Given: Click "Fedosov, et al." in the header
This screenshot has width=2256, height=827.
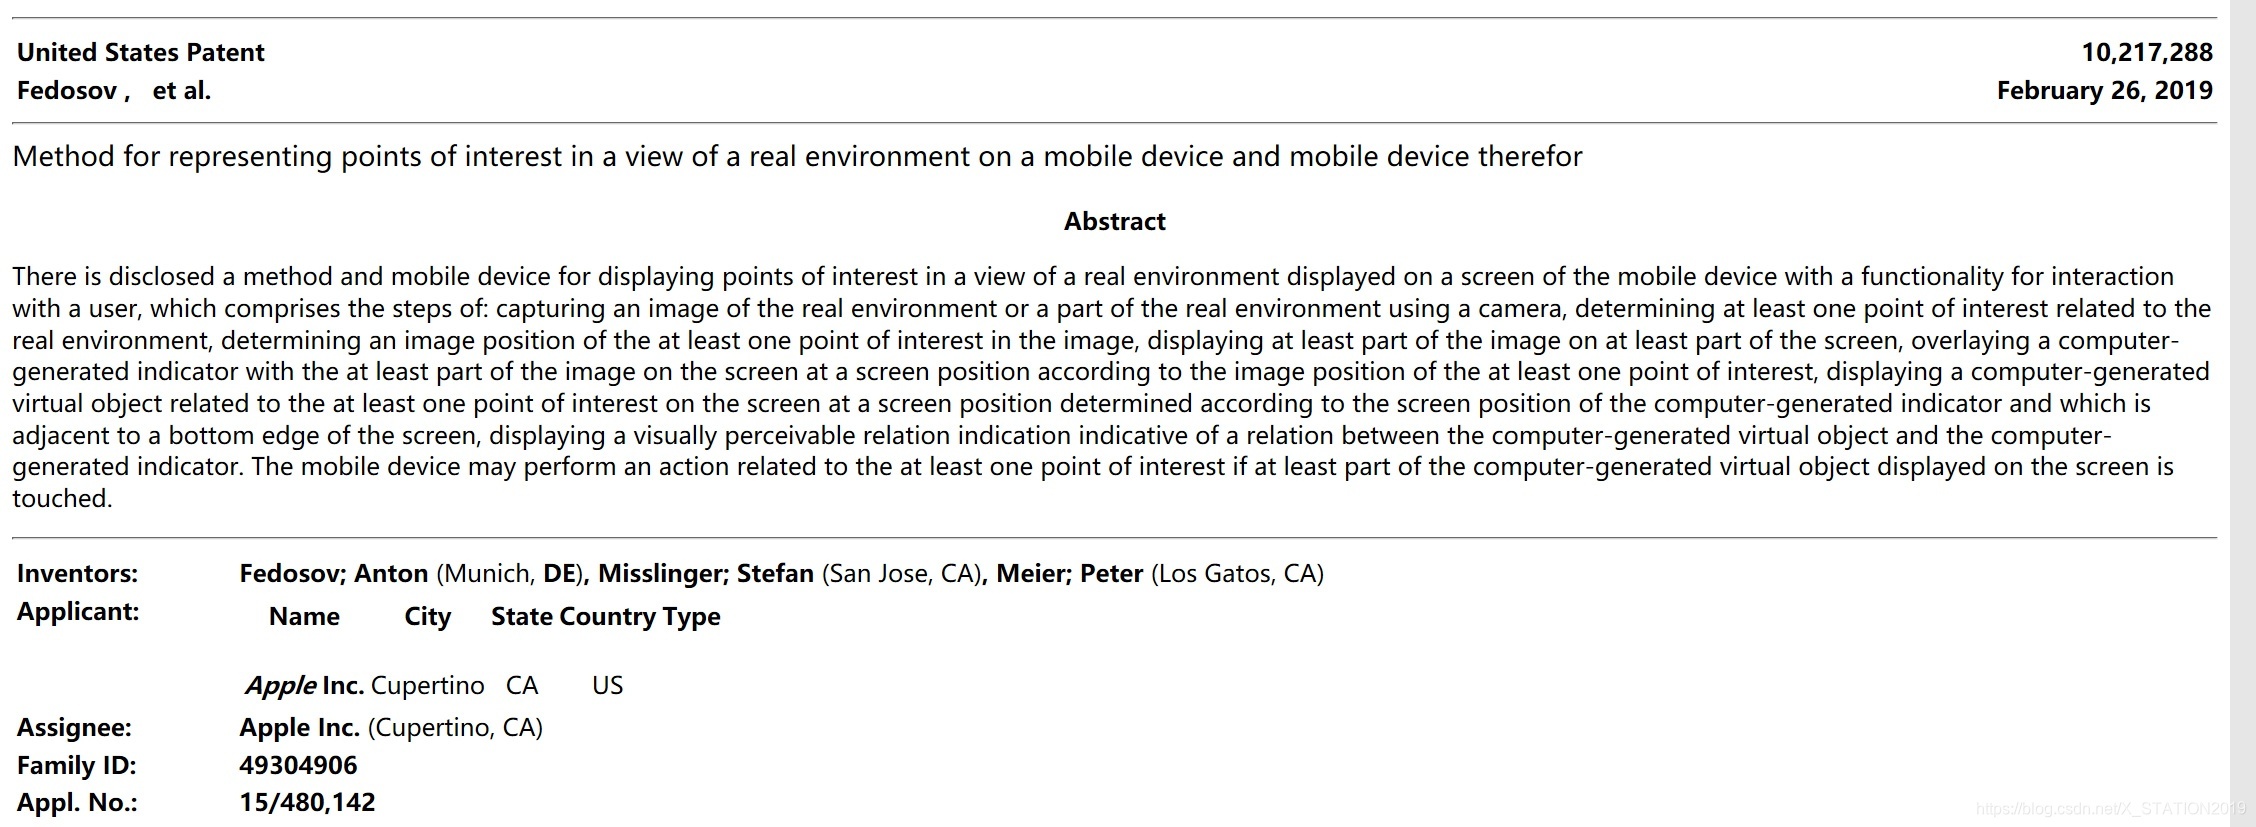Looking at the screenshot, I should pyautogui.click(x=114, y=91).
